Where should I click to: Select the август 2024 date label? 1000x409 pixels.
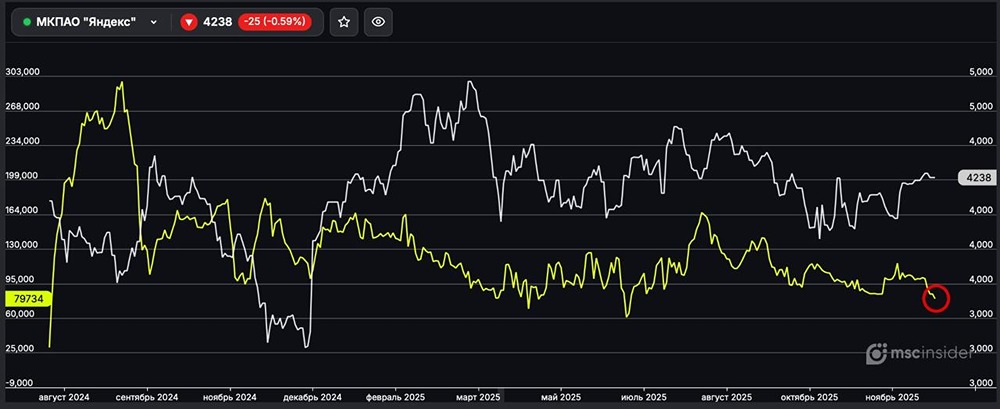(62, 397)
